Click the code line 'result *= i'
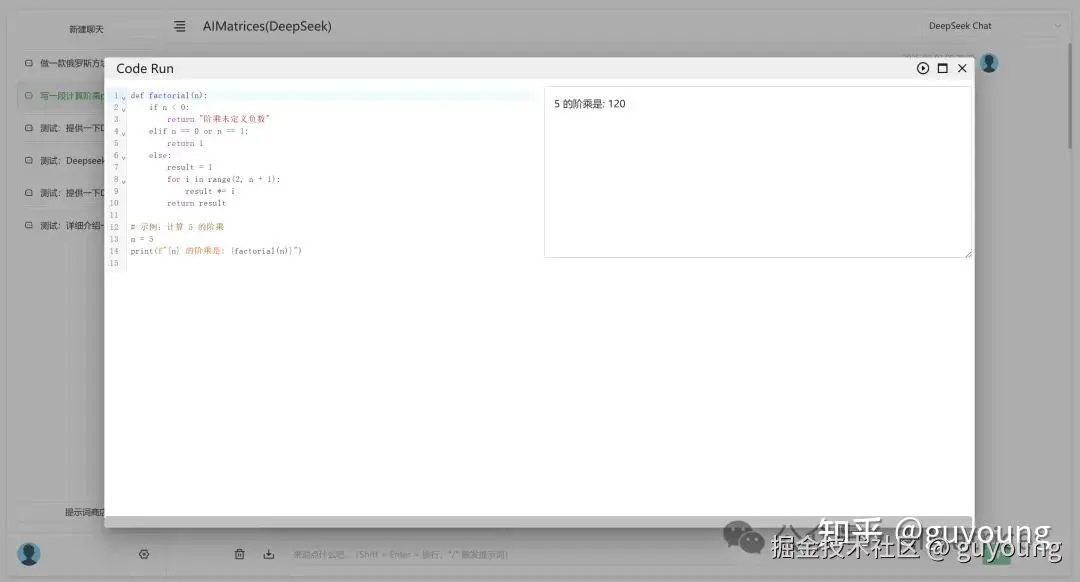Image resolution: width=1080 pixels, height=582 pixels. click(x=209, y=191)
